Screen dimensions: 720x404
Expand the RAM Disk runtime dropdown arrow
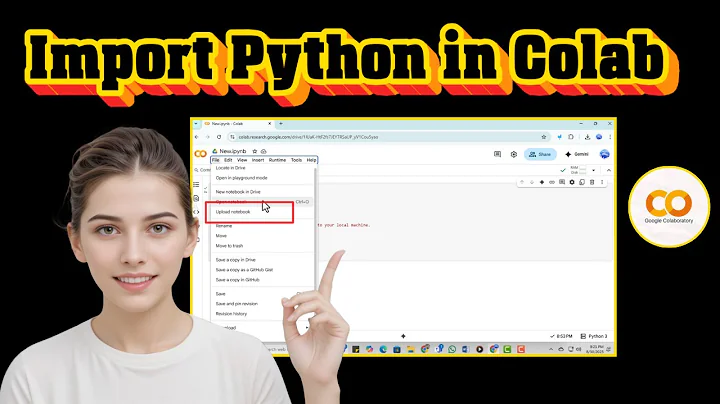[x=593, y=170]
